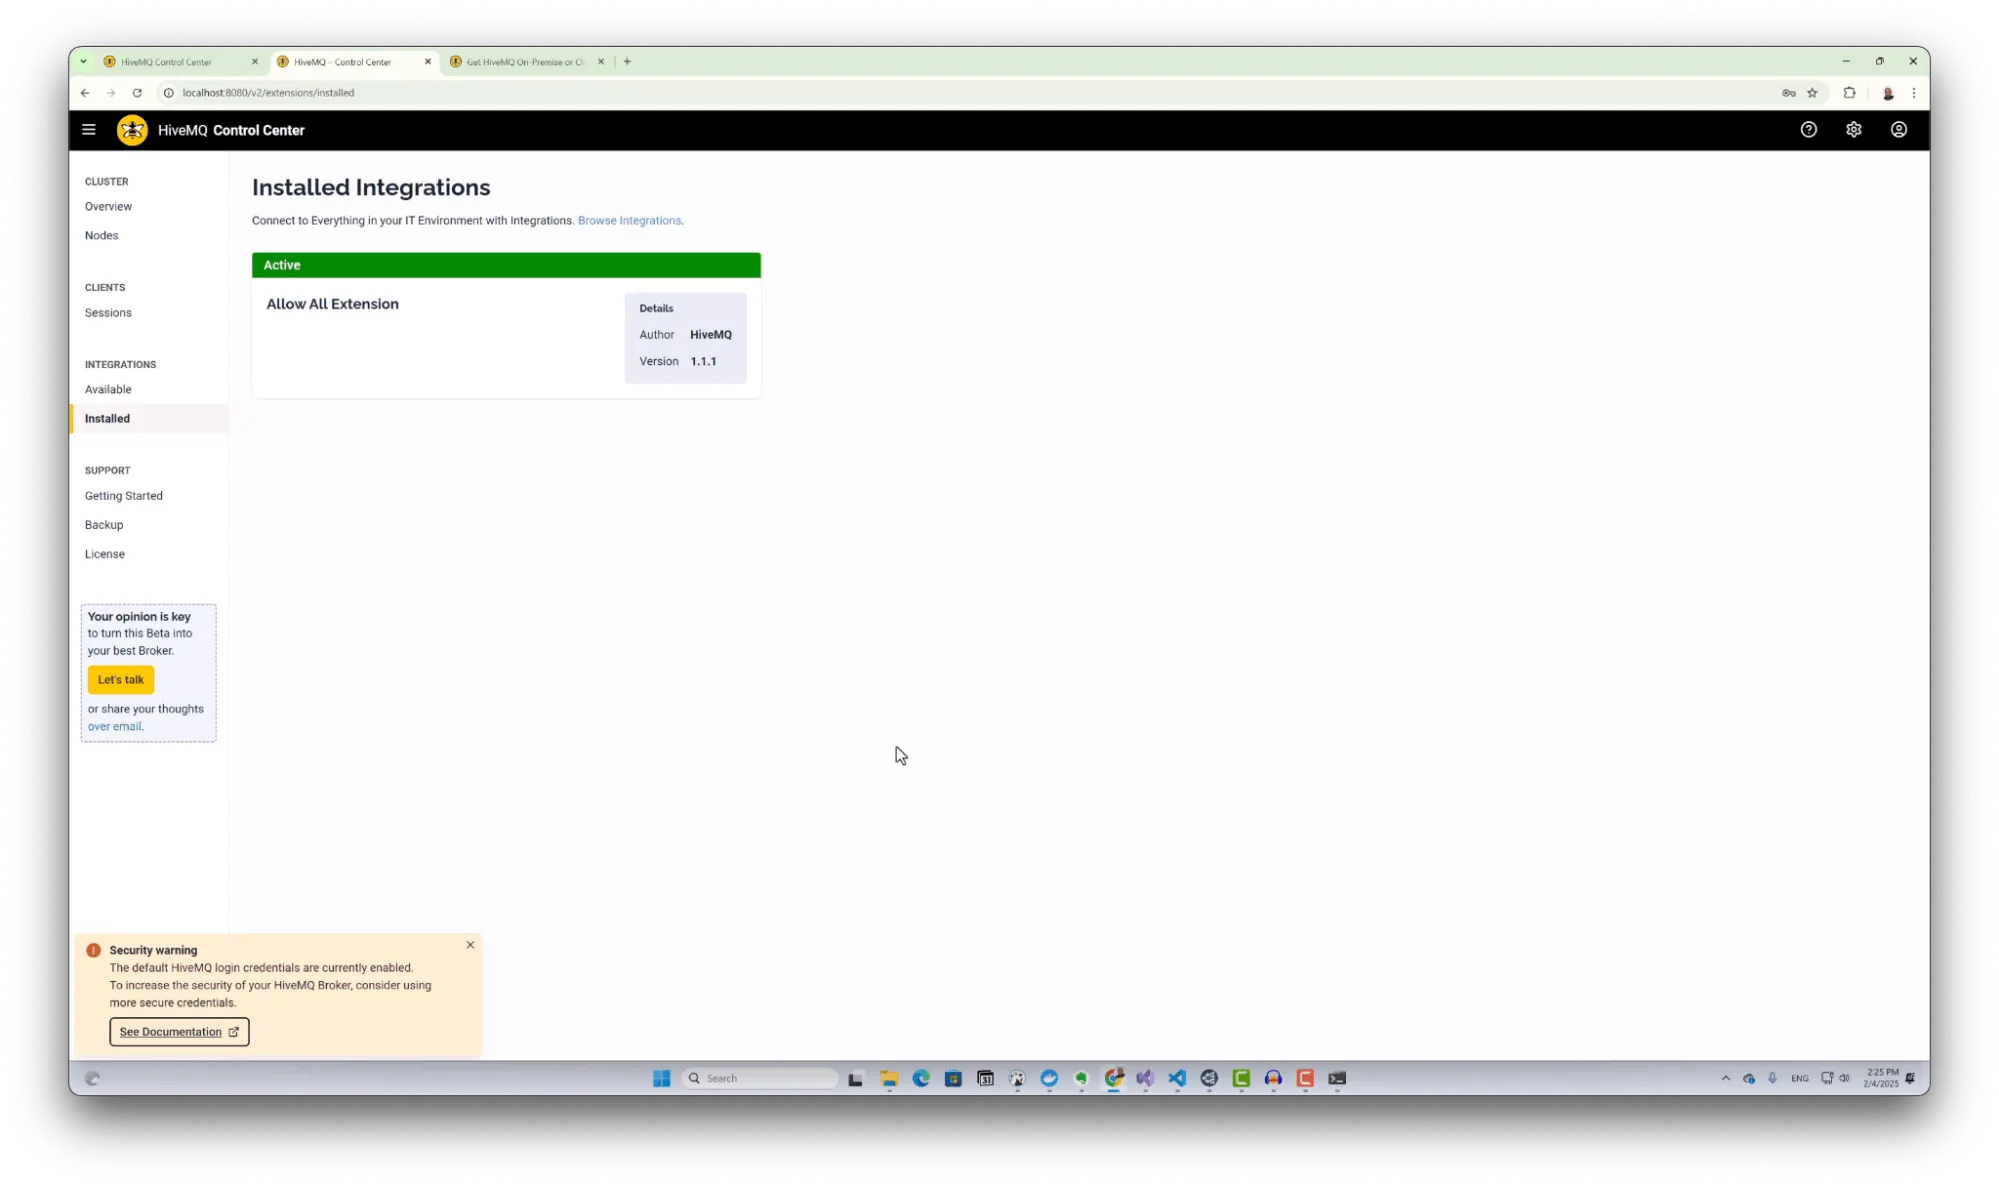Viewport: 1999px width, 1187px height.
Task: Open the hamburger navigation menu
Action: click(x=89, y=130)
